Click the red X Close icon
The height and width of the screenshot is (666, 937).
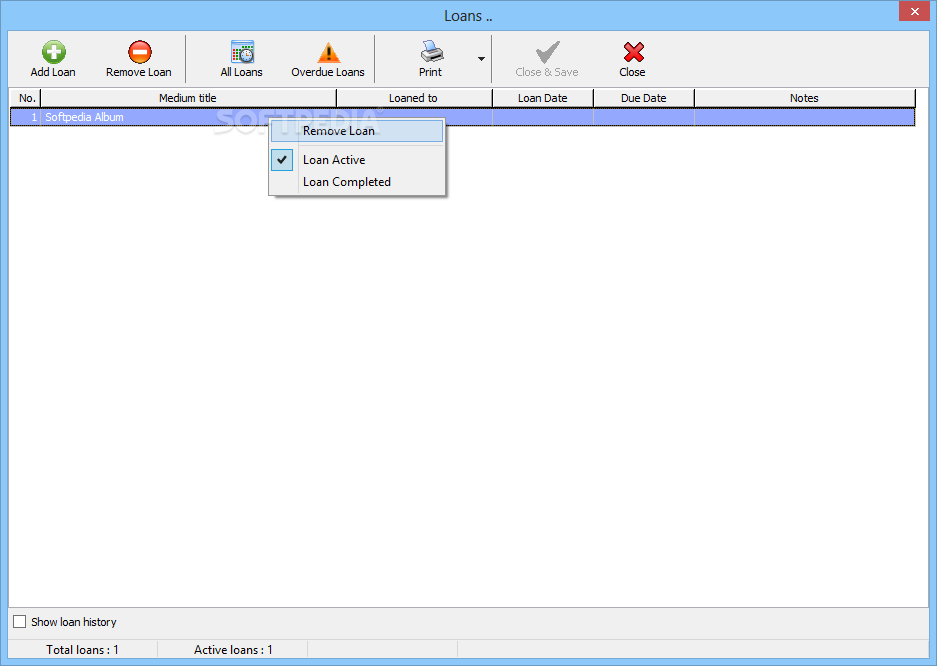click(633, 52)
